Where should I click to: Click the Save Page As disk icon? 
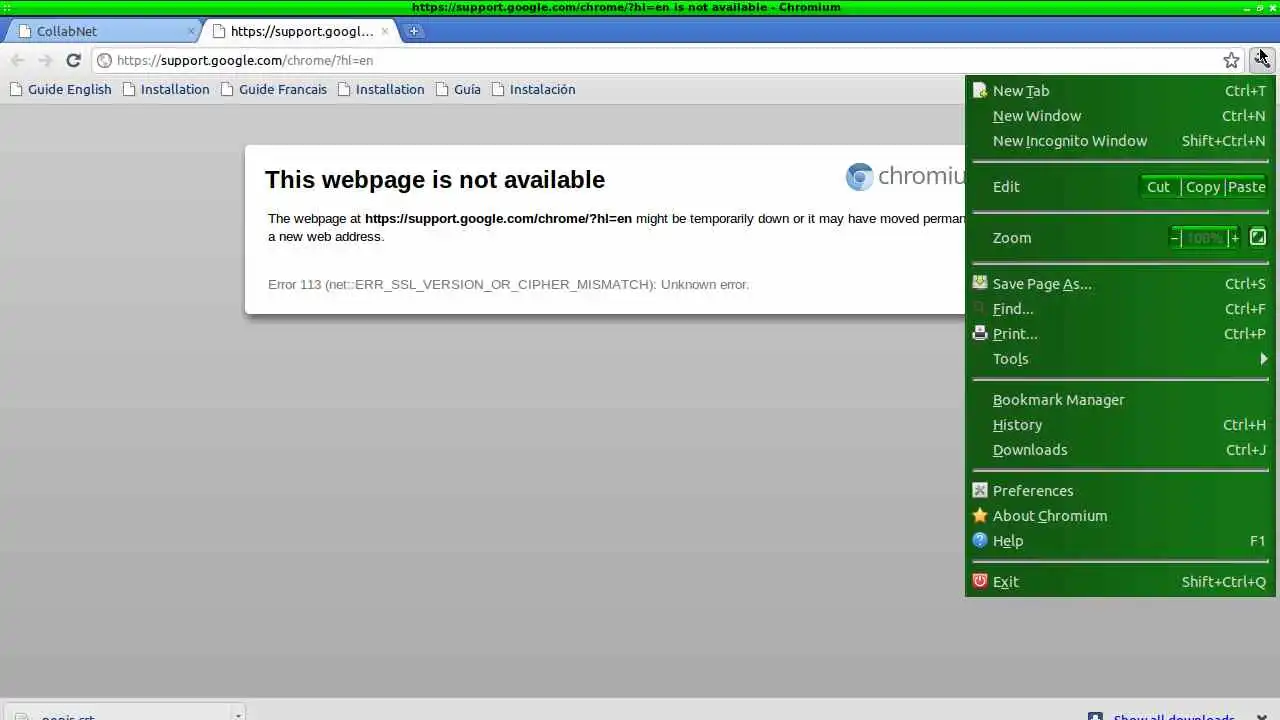pyautogui.click(x=980, y=283)
